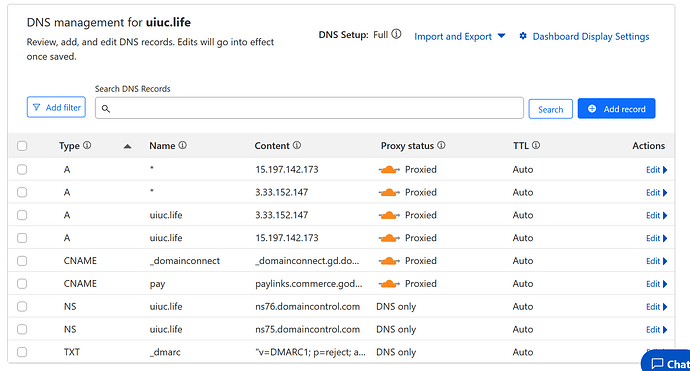Click the Name column header
Screen dimensions: 690x371
pos(162,146)
